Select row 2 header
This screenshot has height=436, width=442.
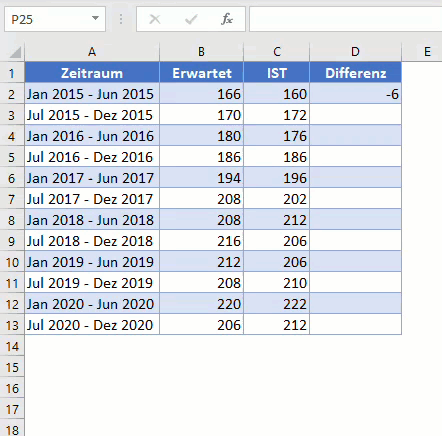click(x=12, y=94)
